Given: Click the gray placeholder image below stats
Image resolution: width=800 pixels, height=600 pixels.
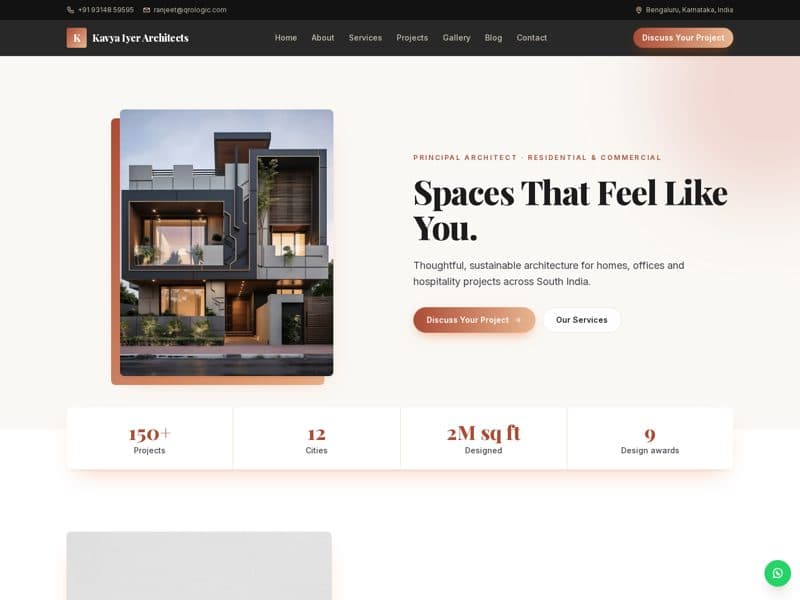Looking at the screenshot, I should pyautogui.click(x=199, y=566).
